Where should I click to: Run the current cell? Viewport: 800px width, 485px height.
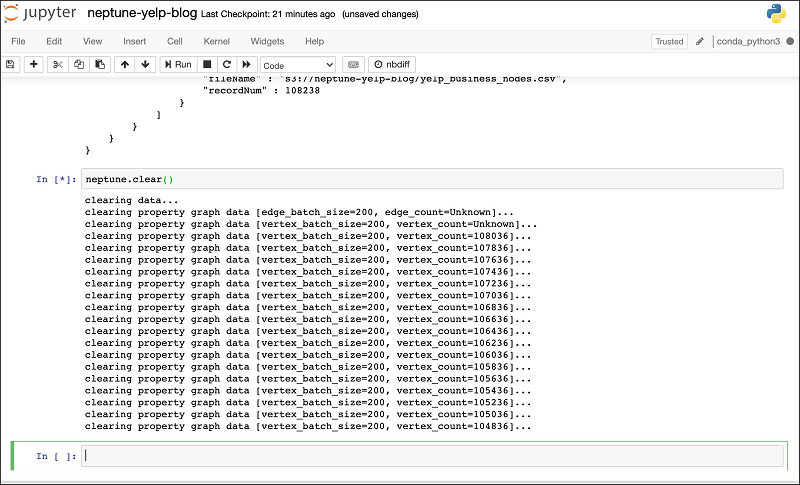178,64
